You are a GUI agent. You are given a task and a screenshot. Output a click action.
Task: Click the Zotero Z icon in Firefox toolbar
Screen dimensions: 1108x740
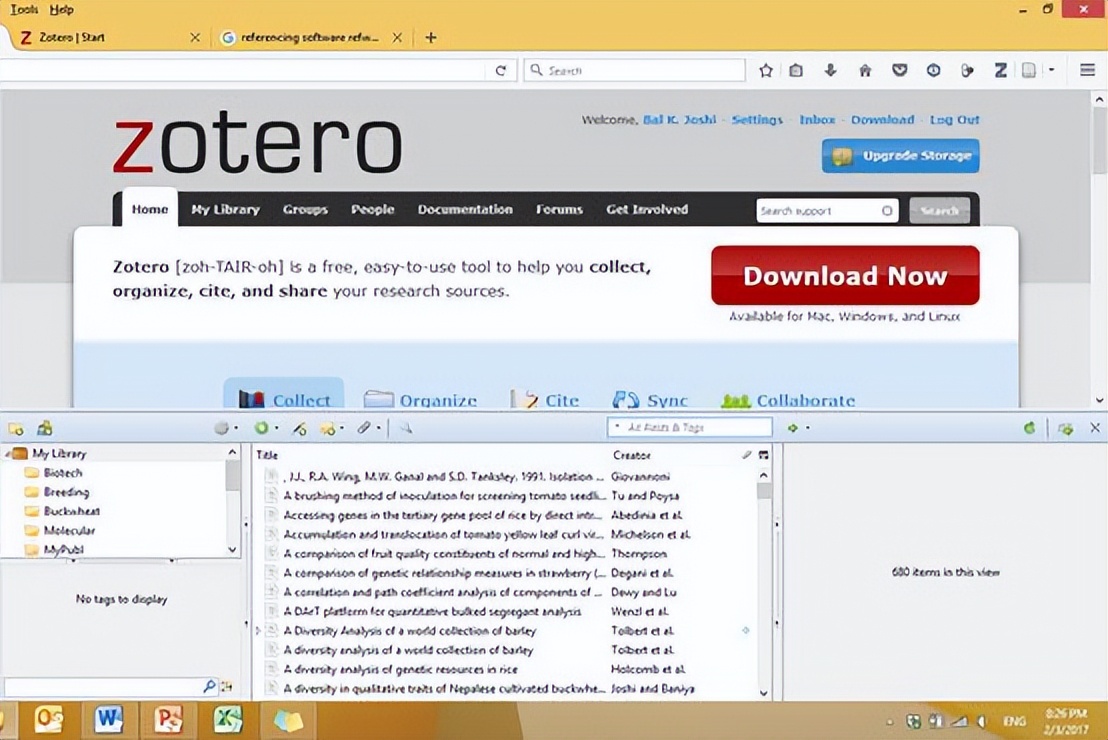1000,70
